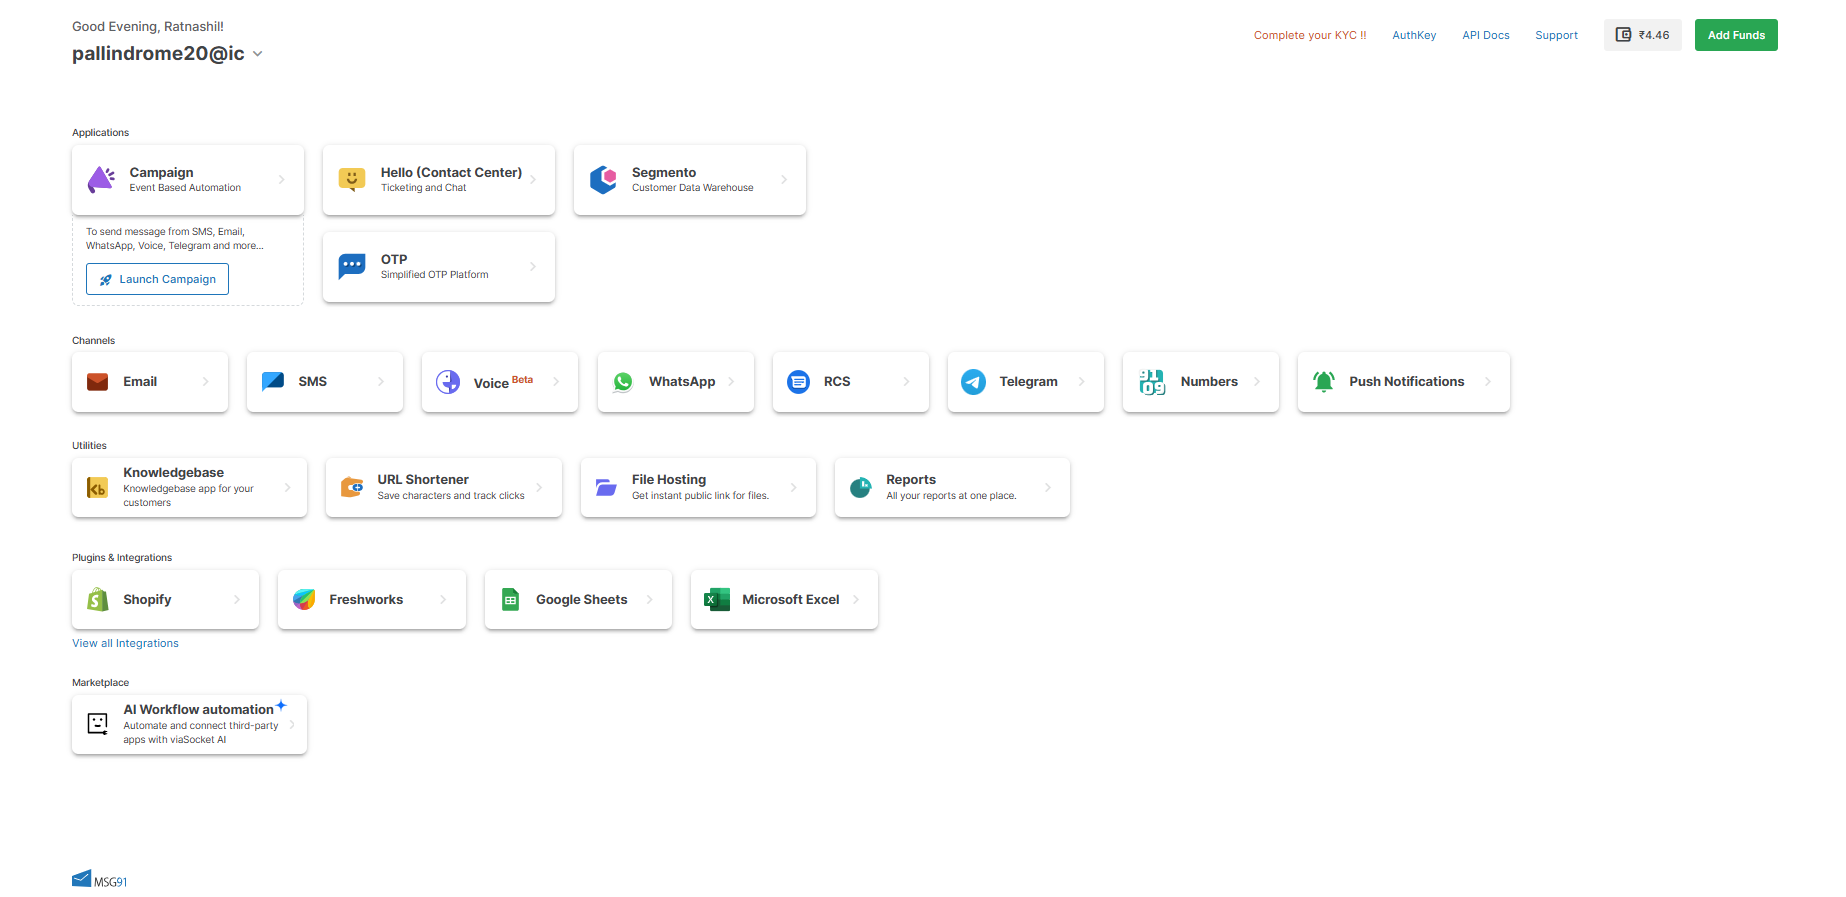Click the chevron on Segmento card
Image resolution: width=1846 pixels, height=897 pixels.
[784, 180]
